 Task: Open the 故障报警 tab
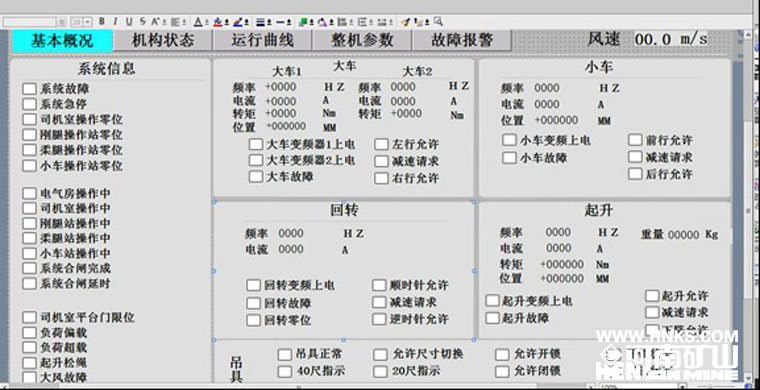[x=462, y=40]
